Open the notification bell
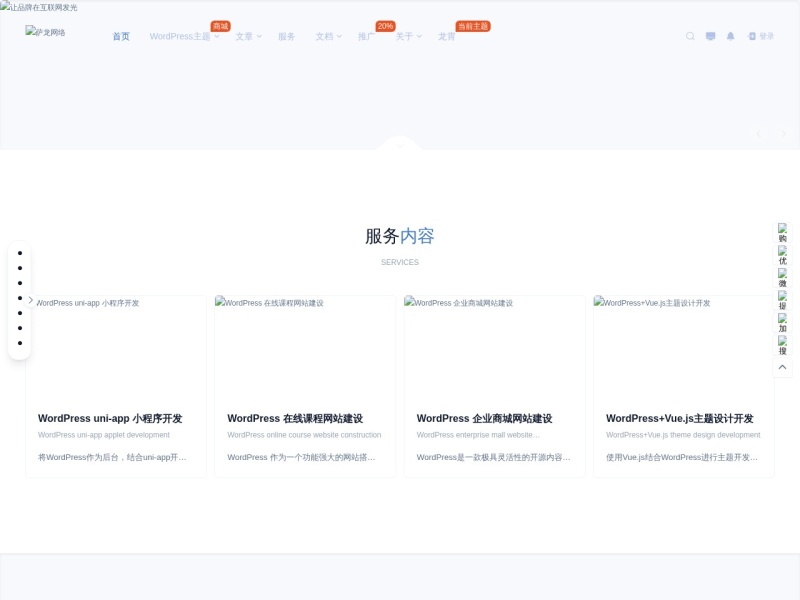The width and height of the screenshot is (800, 600). click(x=731, y=36)
